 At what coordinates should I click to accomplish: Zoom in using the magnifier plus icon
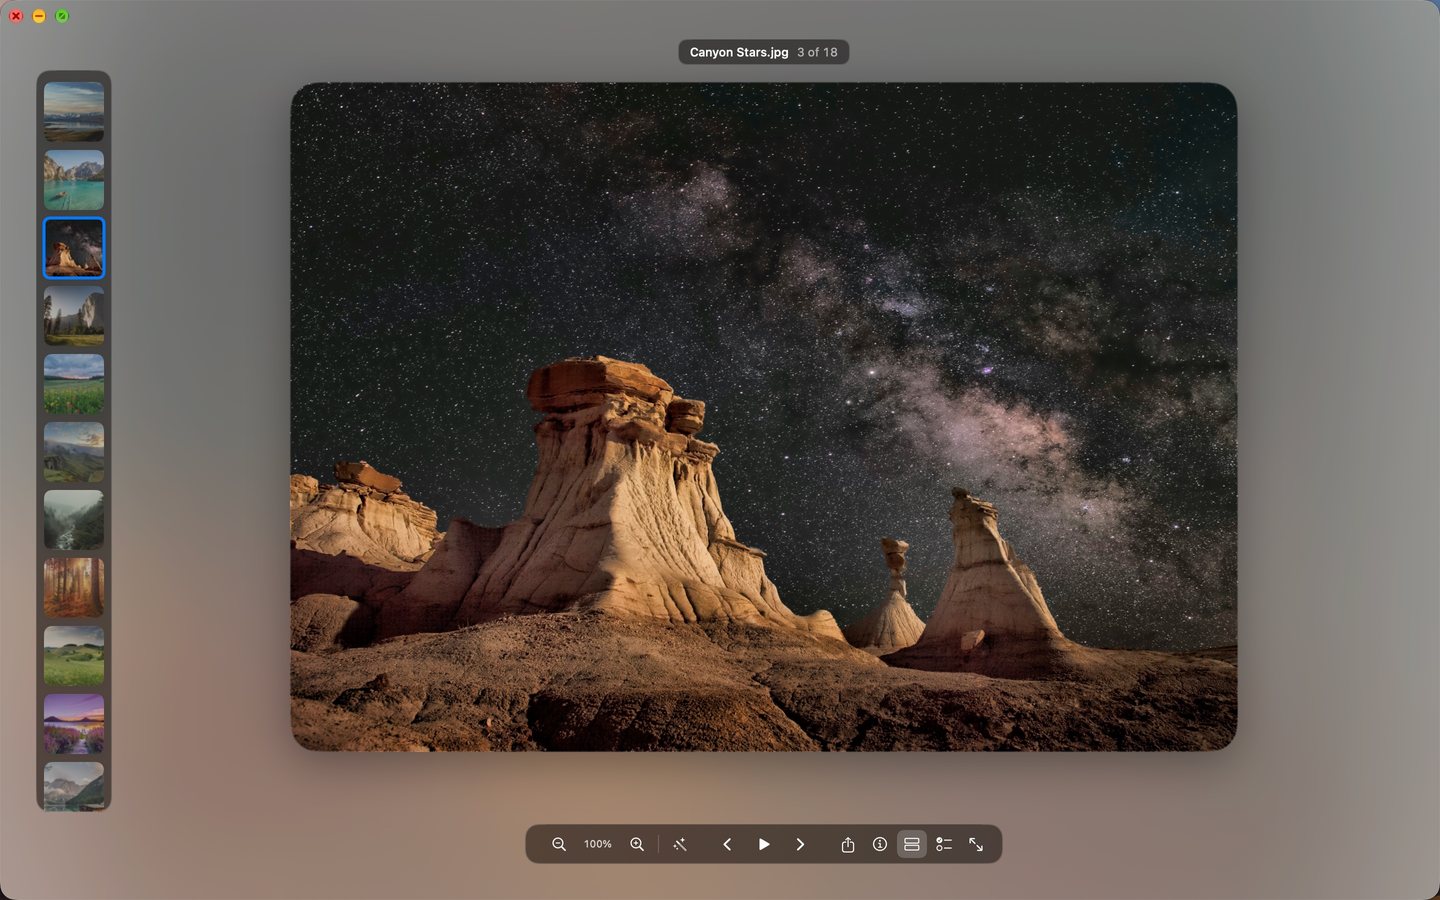click(x=637, y=844)
